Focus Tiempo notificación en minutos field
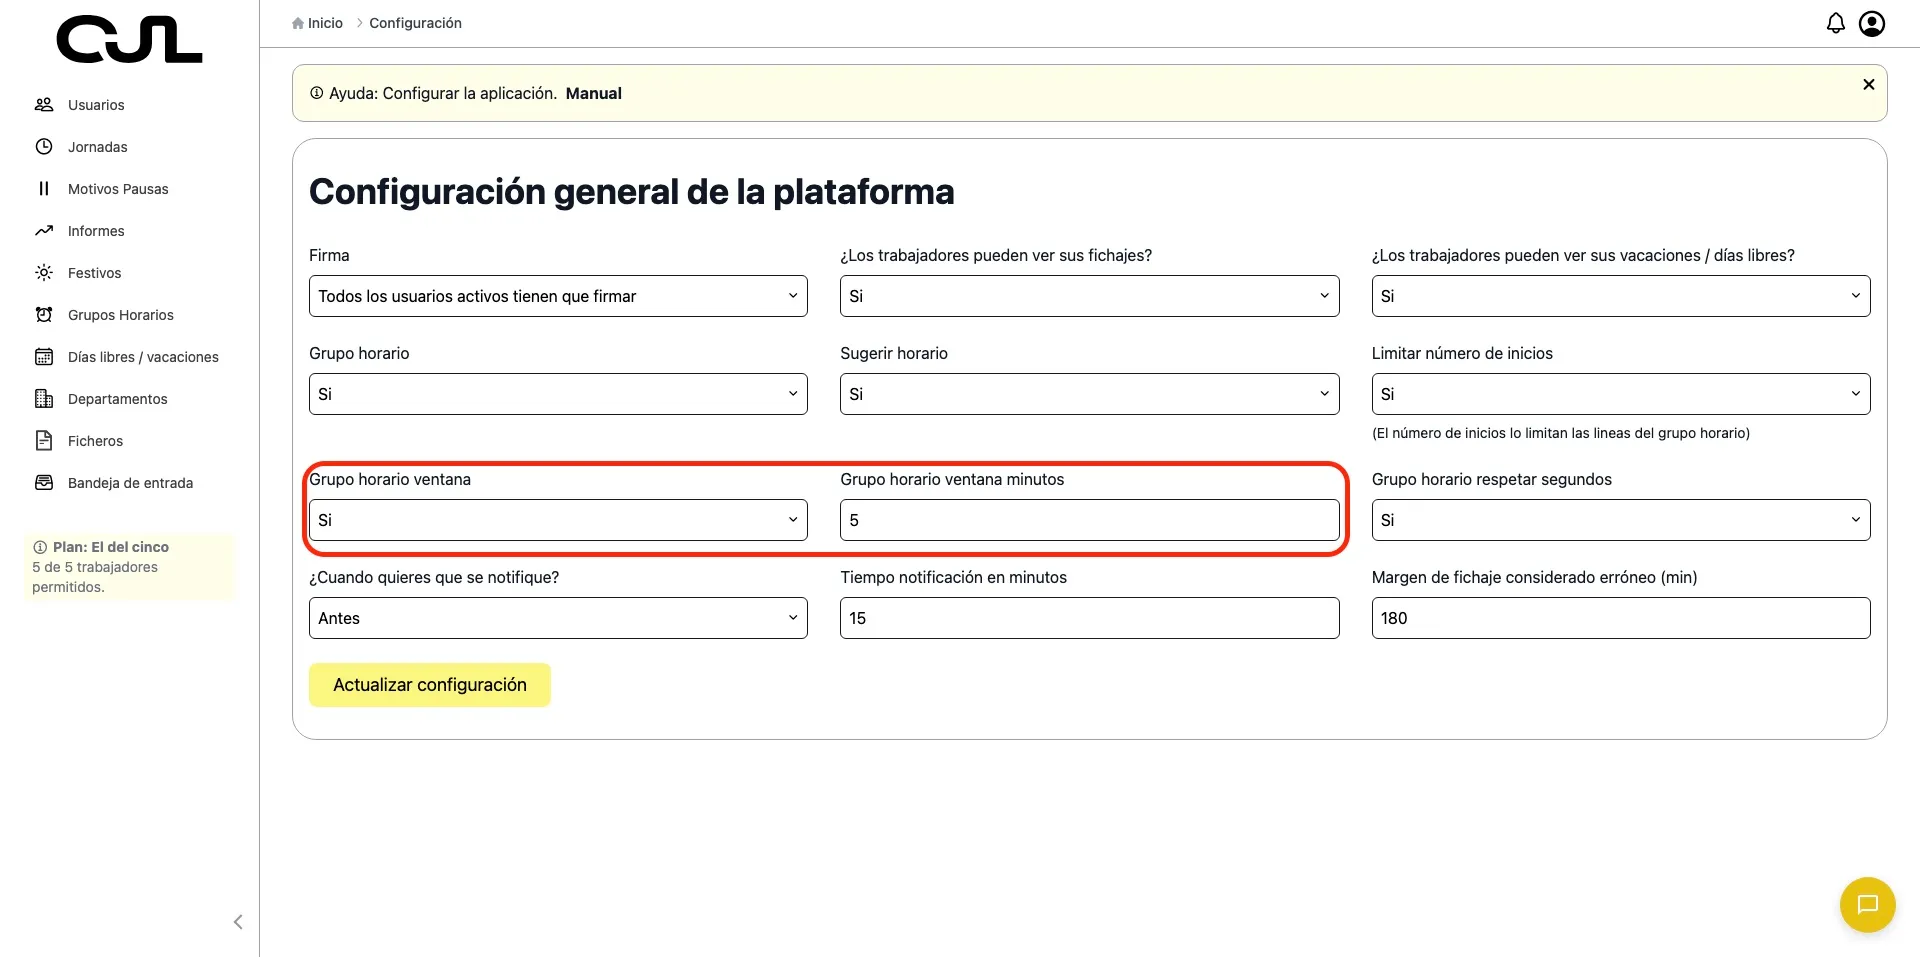1920x957 pixels. tap(1089, 618)
